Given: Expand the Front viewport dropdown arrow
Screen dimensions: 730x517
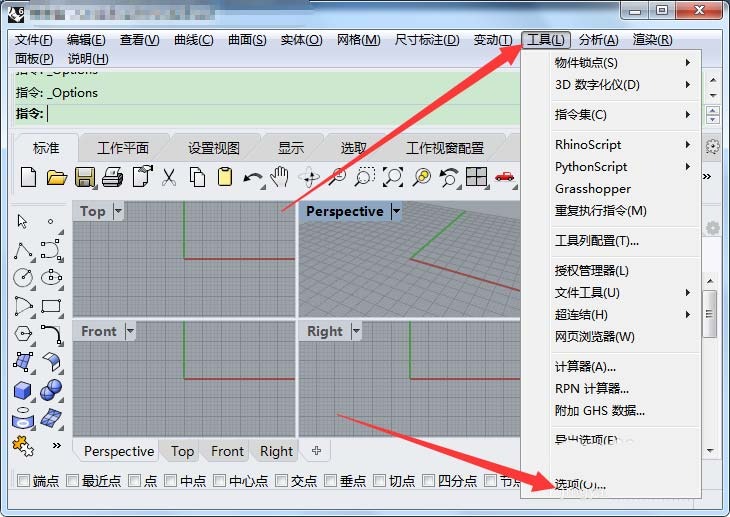Looking at the screenshot, I should [129, 331].
